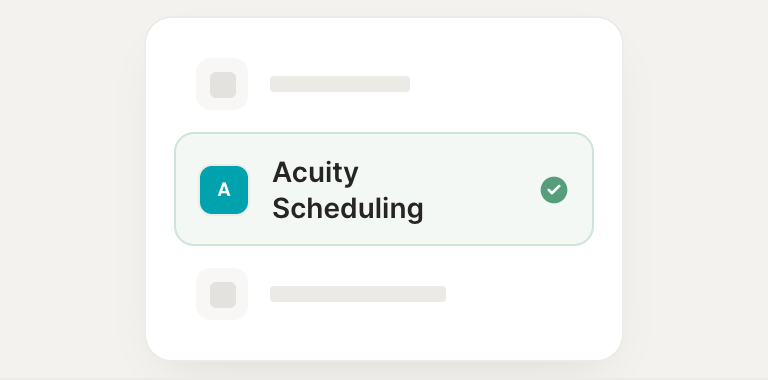Click the beige background outside the card
This screenshot has width=768, height=380.
pyautogui.click(x=69, y=196)
